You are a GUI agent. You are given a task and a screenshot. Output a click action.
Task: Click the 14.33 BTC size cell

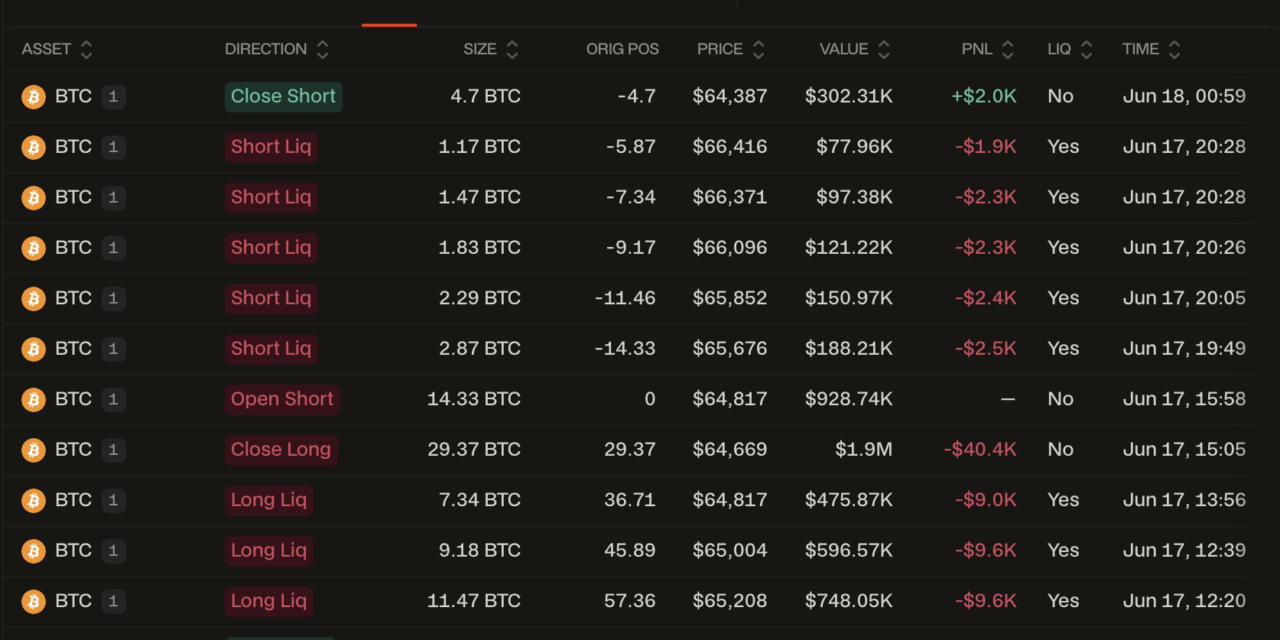click(x=474, y=400)
